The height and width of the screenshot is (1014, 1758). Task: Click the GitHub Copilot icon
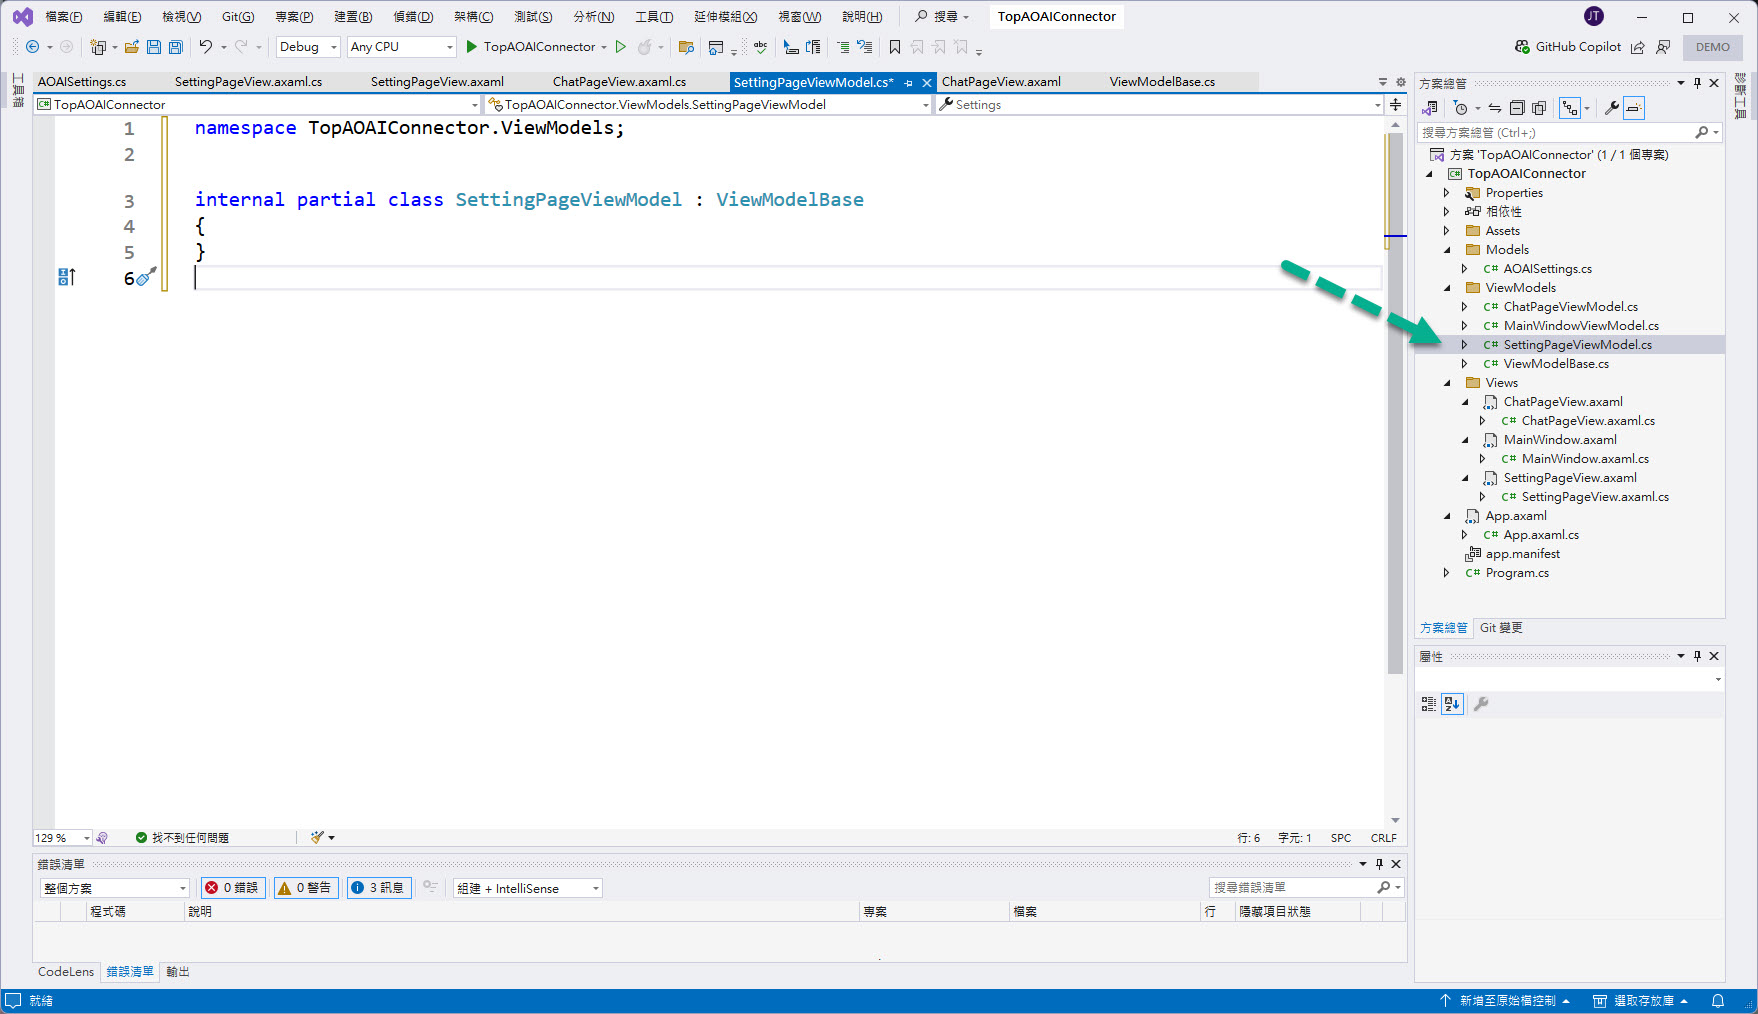[1523, 47]
